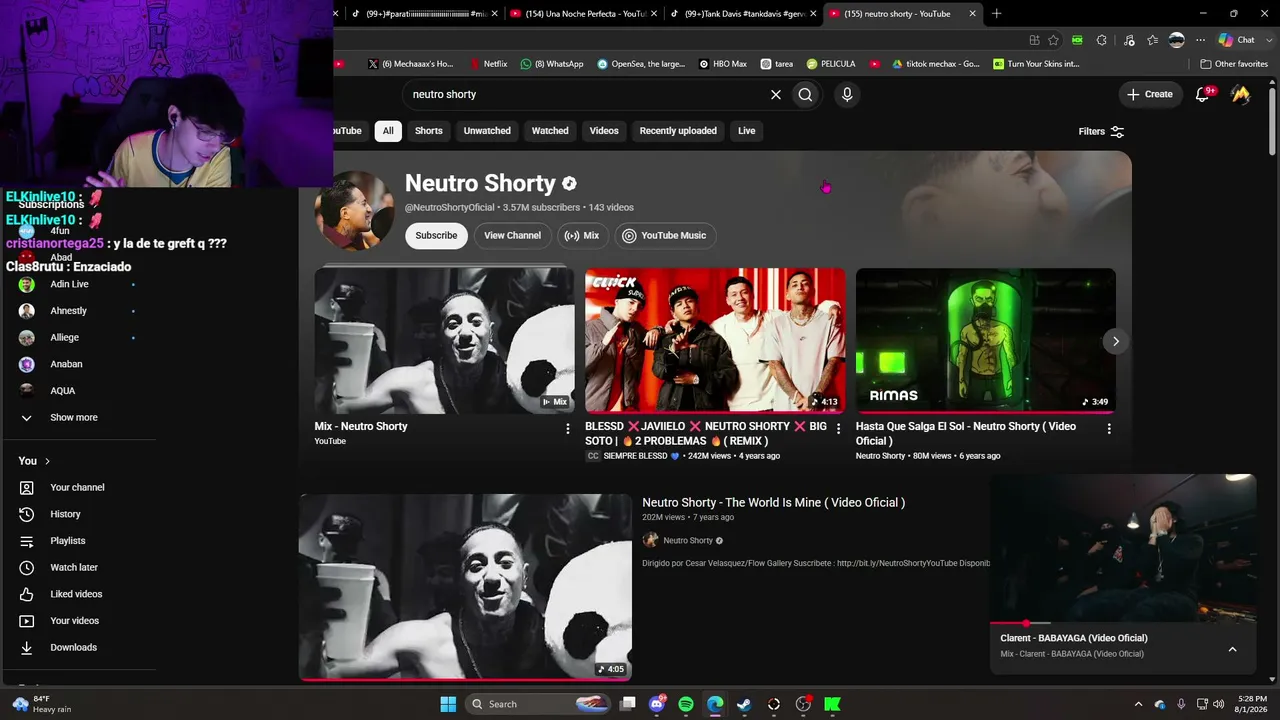The width and height of the screenshot is (1280, 720).
Task: Open History icon in the sidebar
Action: point(27,514)
